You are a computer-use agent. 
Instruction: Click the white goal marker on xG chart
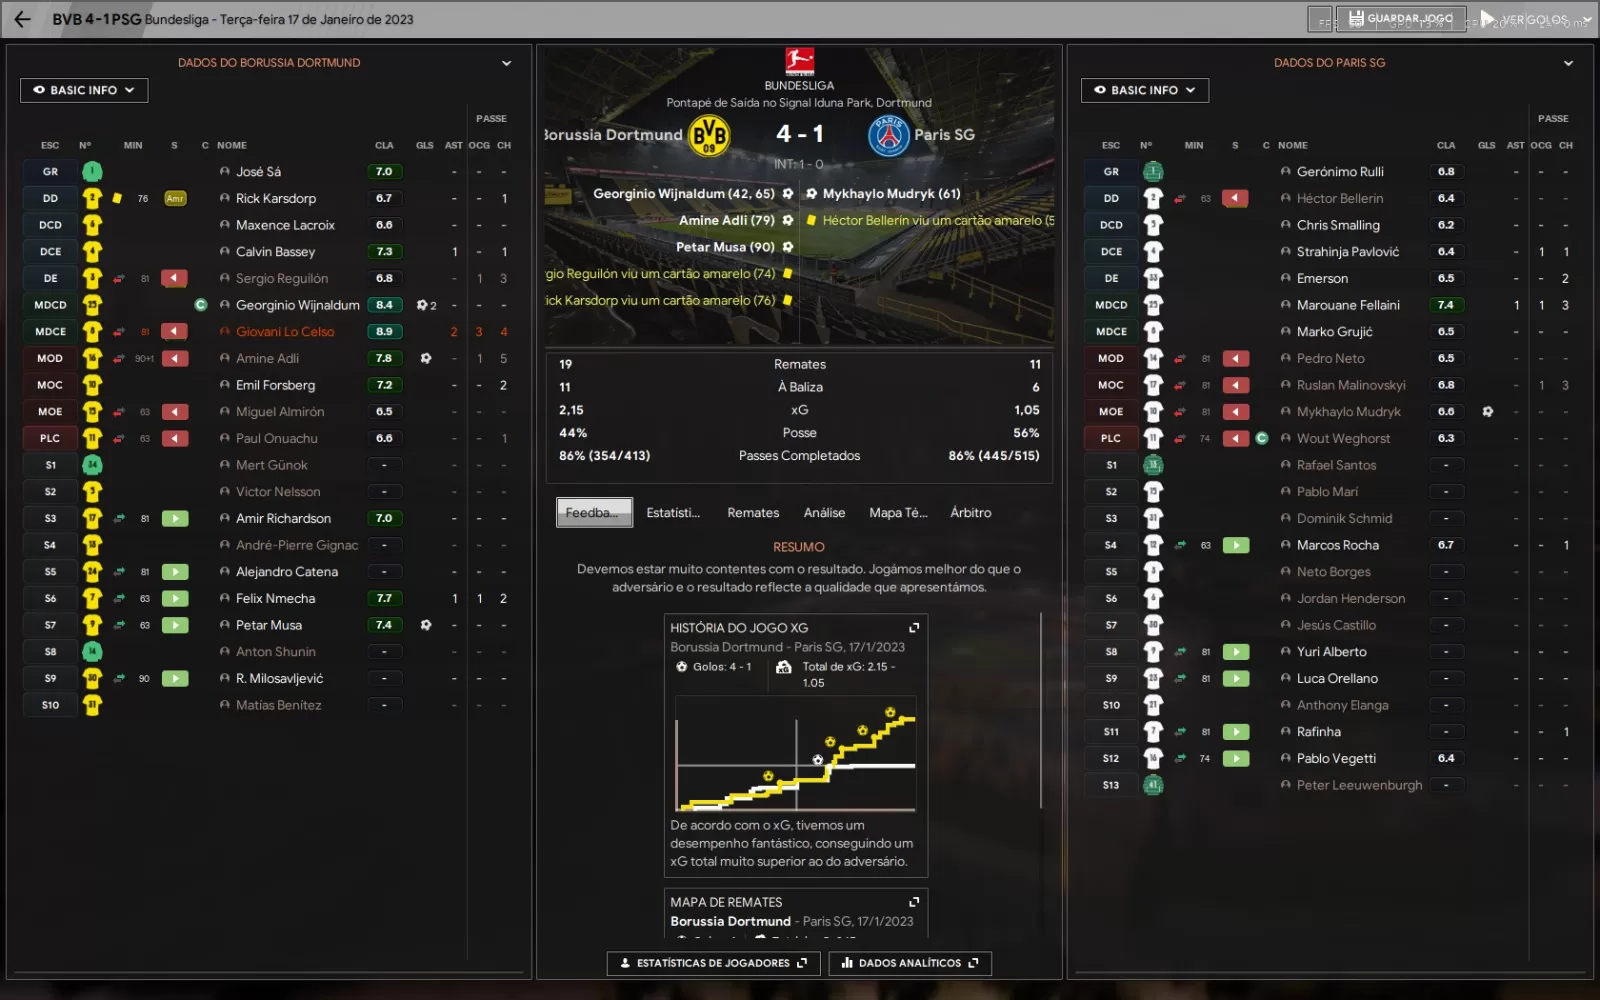[x=818, y=760]
